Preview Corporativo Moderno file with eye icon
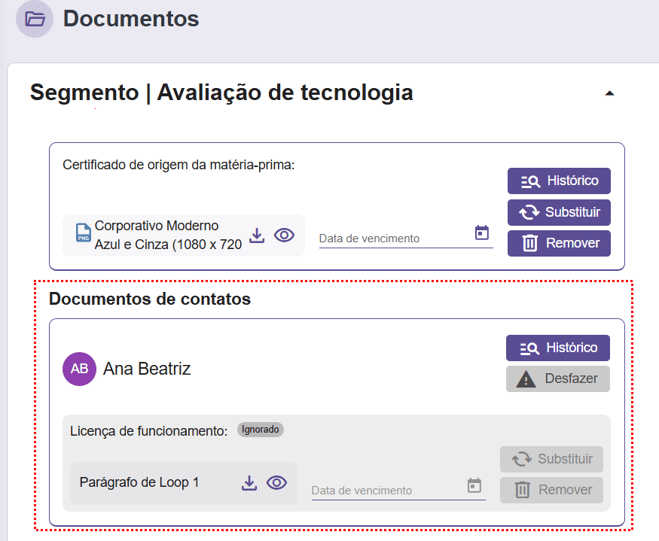The width and height of the screenshot is (659, 541). [x=284, y=235]
